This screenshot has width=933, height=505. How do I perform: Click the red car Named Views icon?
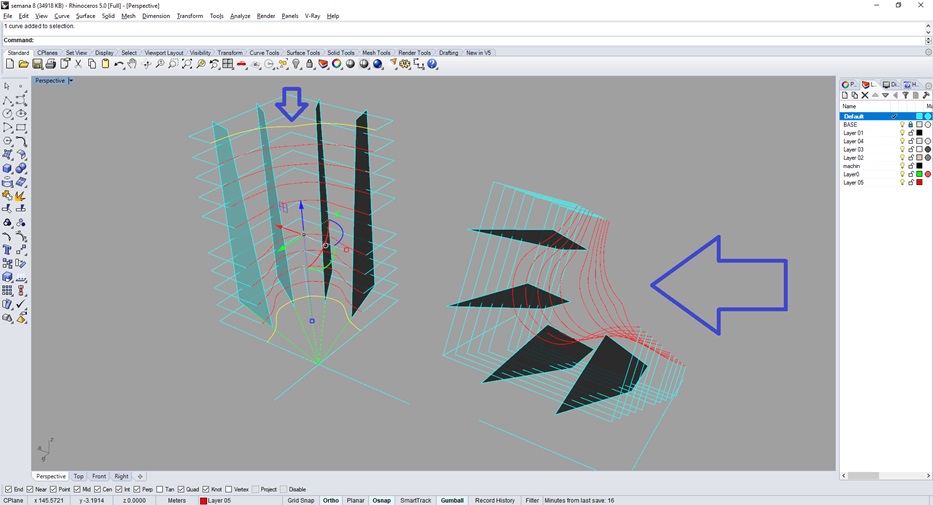242,64
